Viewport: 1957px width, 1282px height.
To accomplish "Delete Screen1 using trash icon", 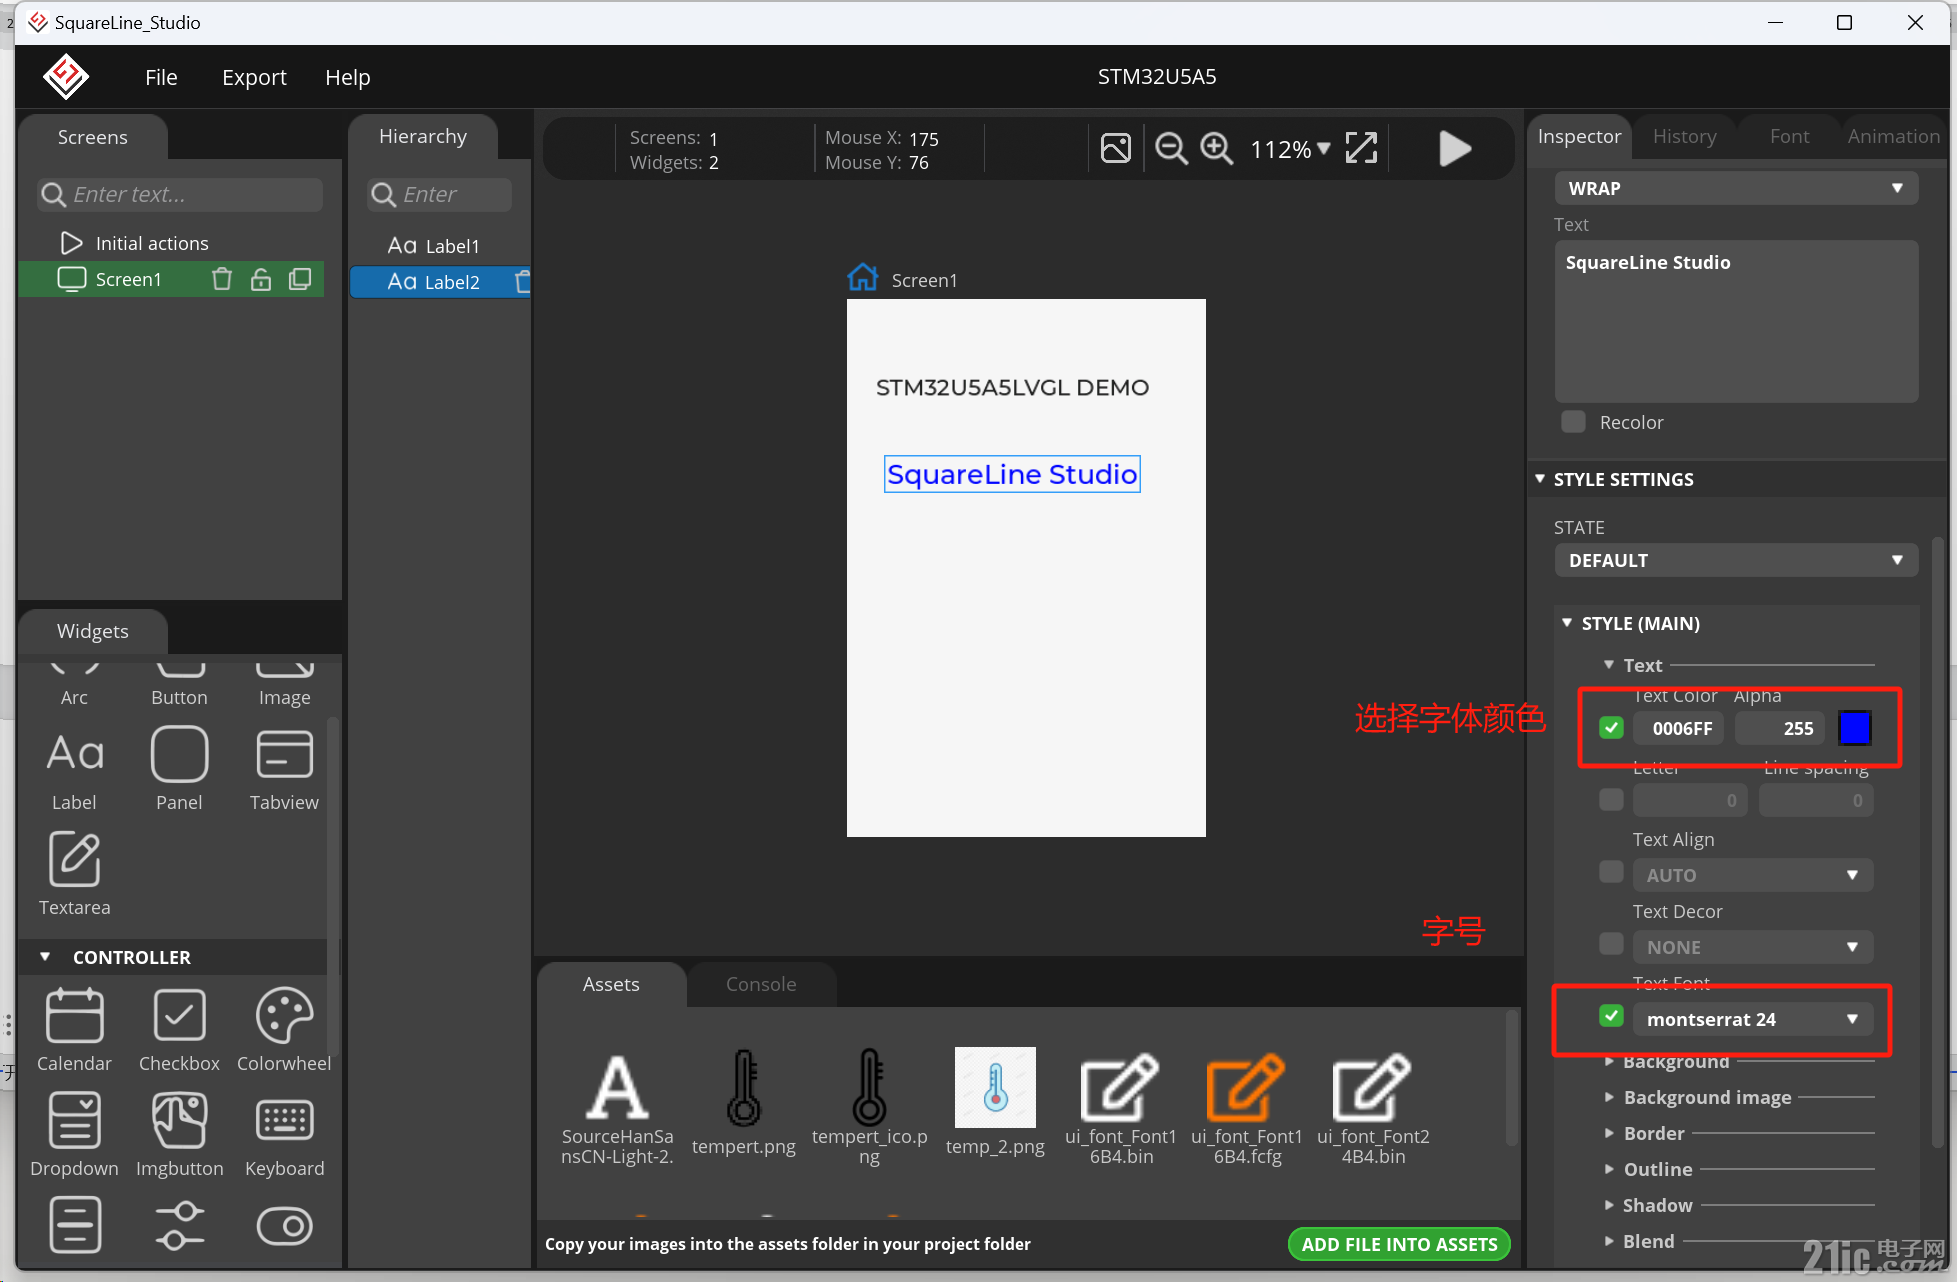I will pos(222,279).
